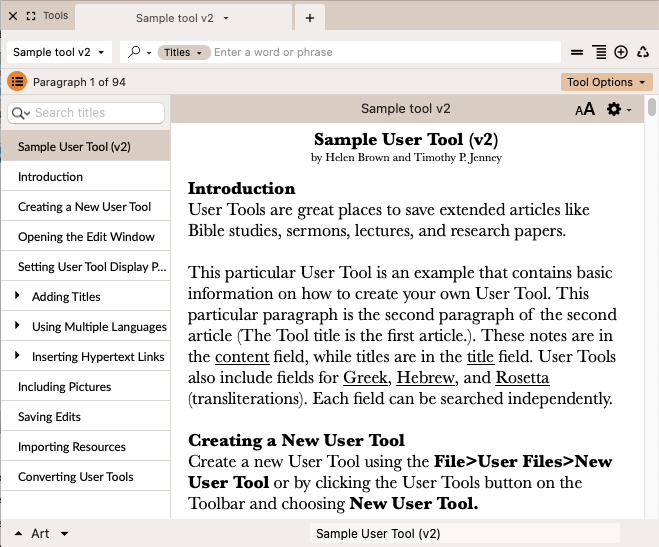This screenshot has width=659, height=547.
Task: Click the two-line equals icon
Action: click(x=577, y=52)
